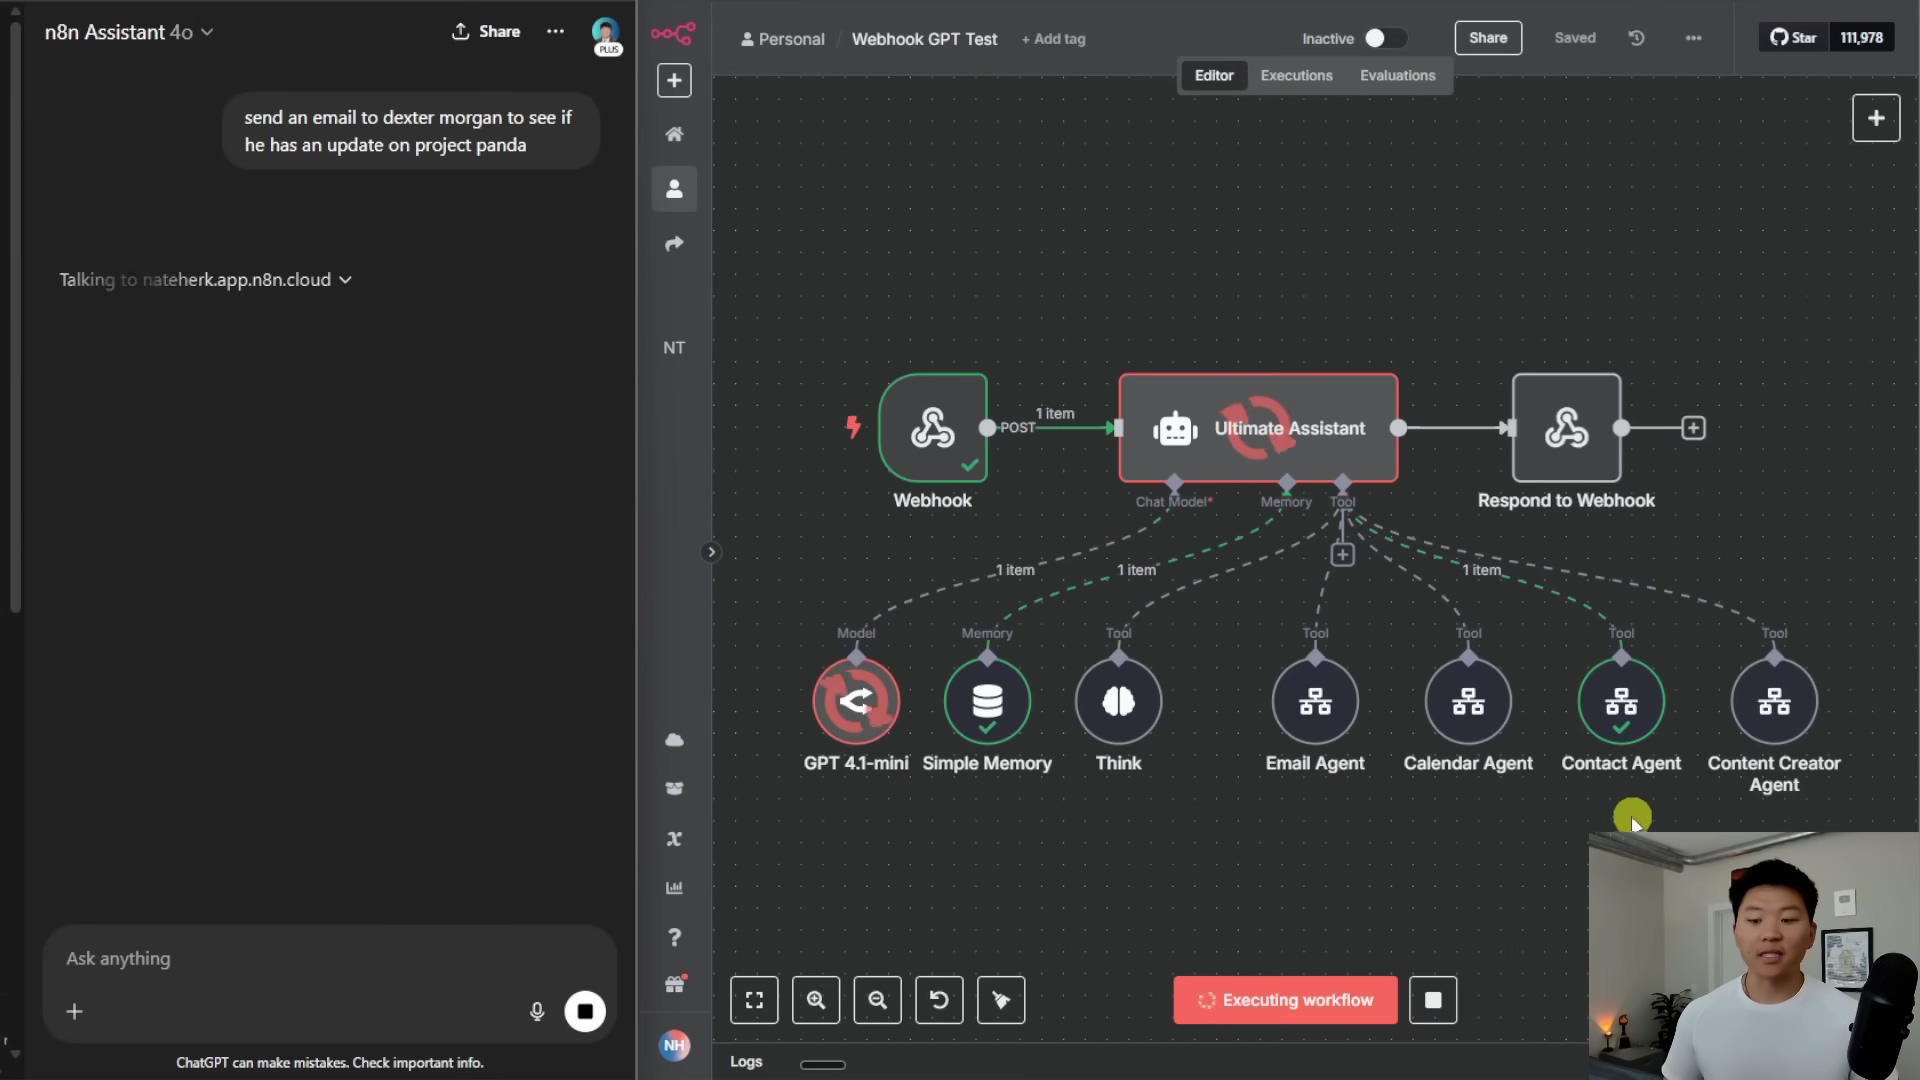
Task: Expand the collapsed n8n sidebar chevron
Action: click(711, 552)
